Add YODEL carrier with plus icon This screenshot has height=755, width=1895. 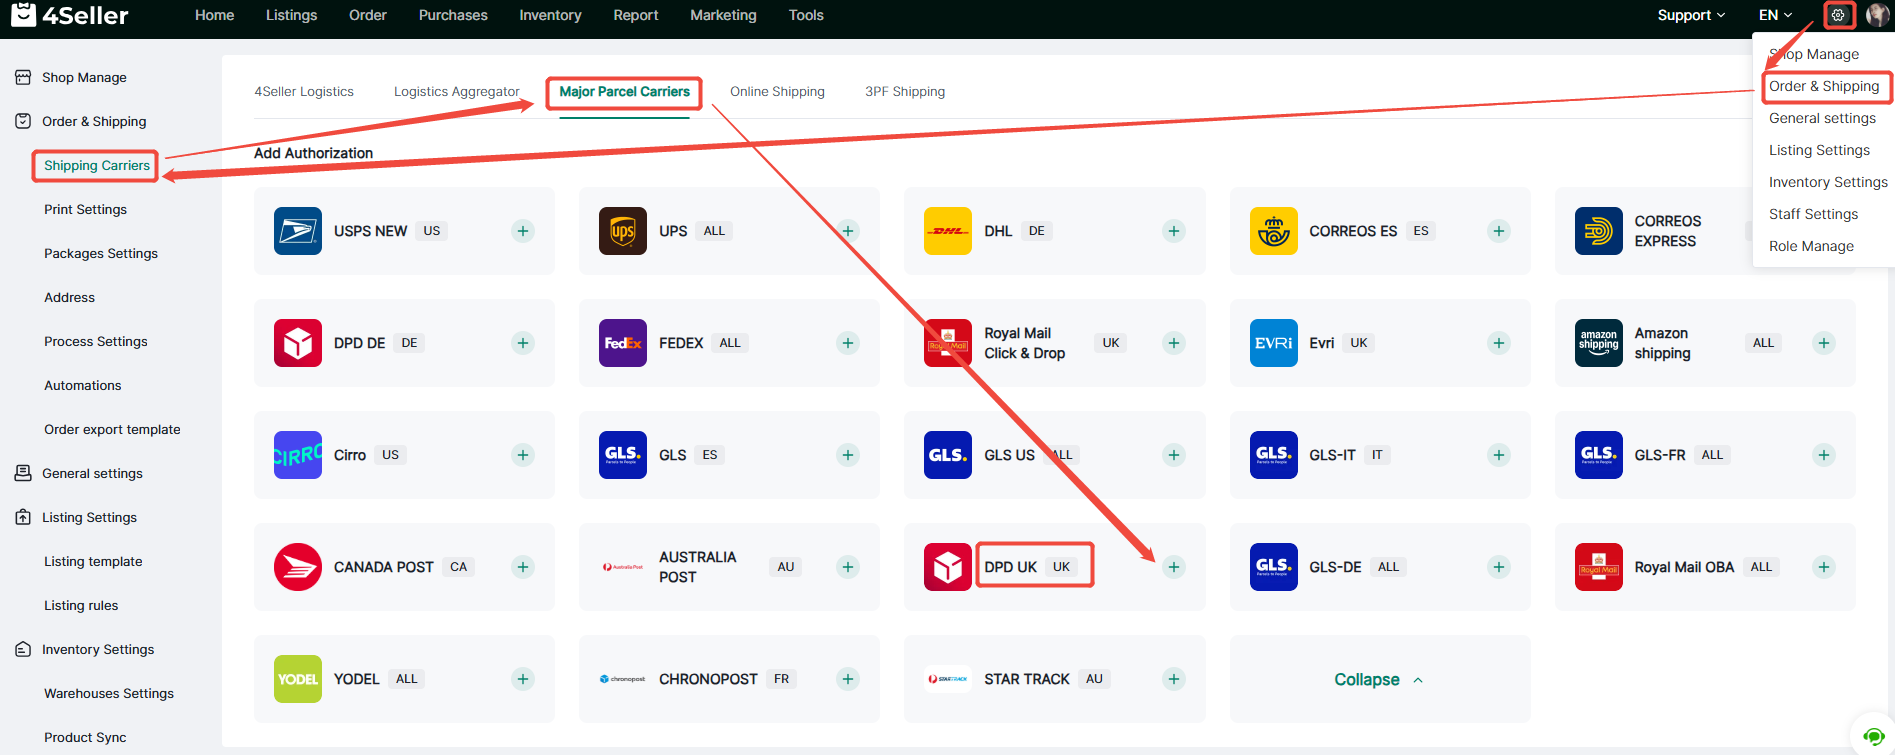(522, 679)
